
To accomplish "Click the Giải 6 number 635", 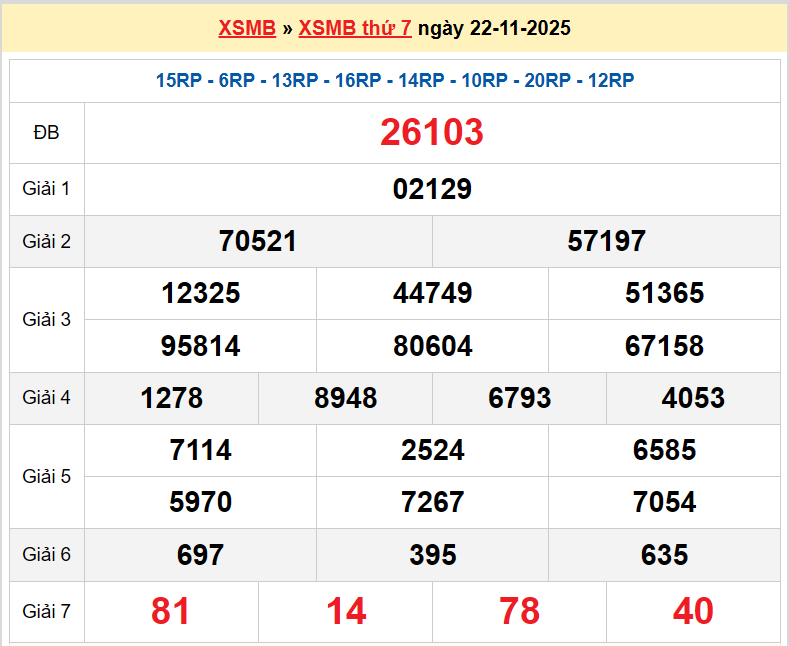I will 664,555.
